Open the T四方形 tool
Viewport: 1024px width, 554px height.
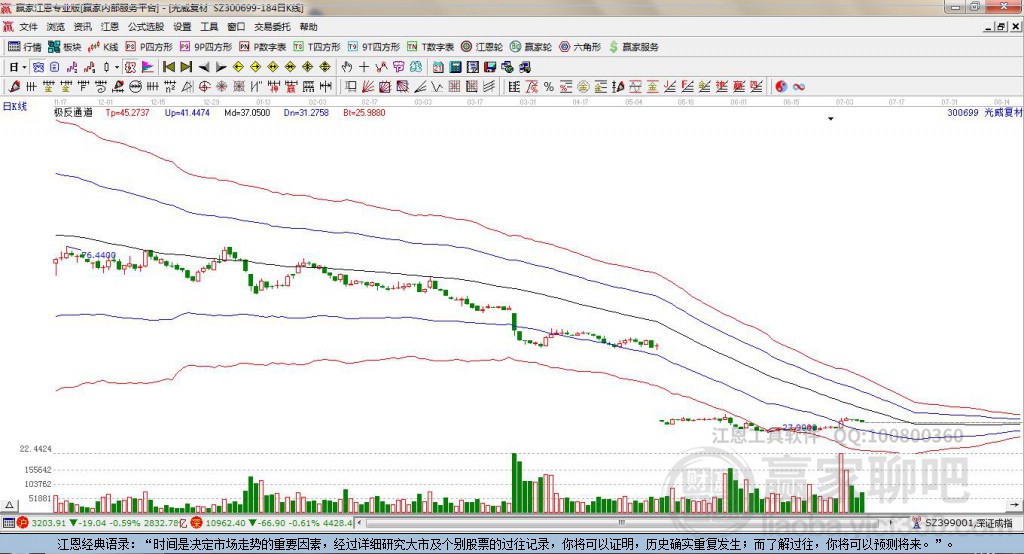[x=317, y=47]
